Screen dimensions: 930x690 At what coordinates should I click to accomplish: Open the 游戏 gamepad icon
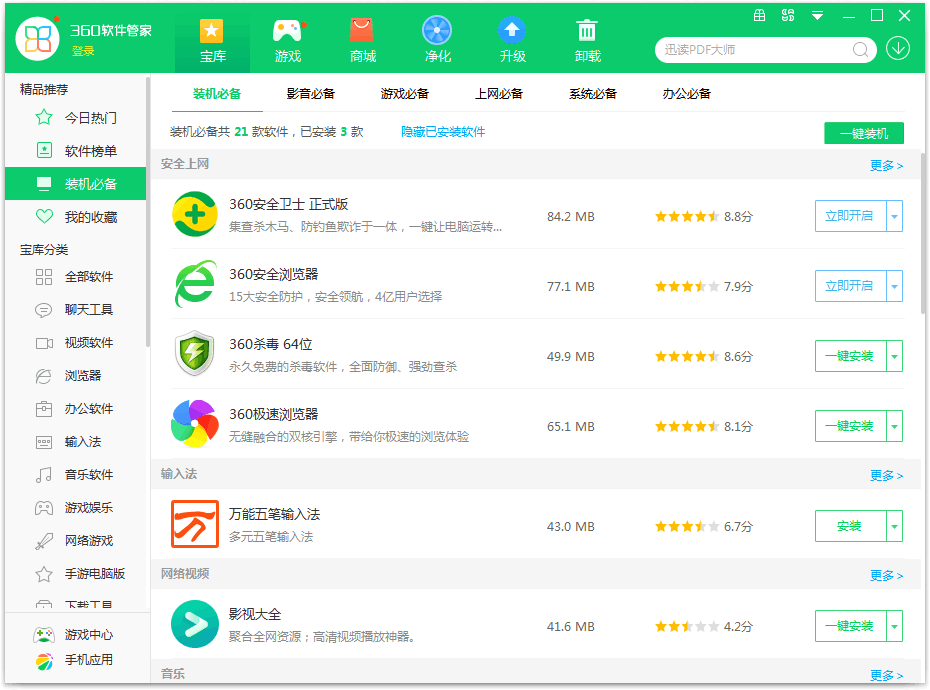click(288, 32)
